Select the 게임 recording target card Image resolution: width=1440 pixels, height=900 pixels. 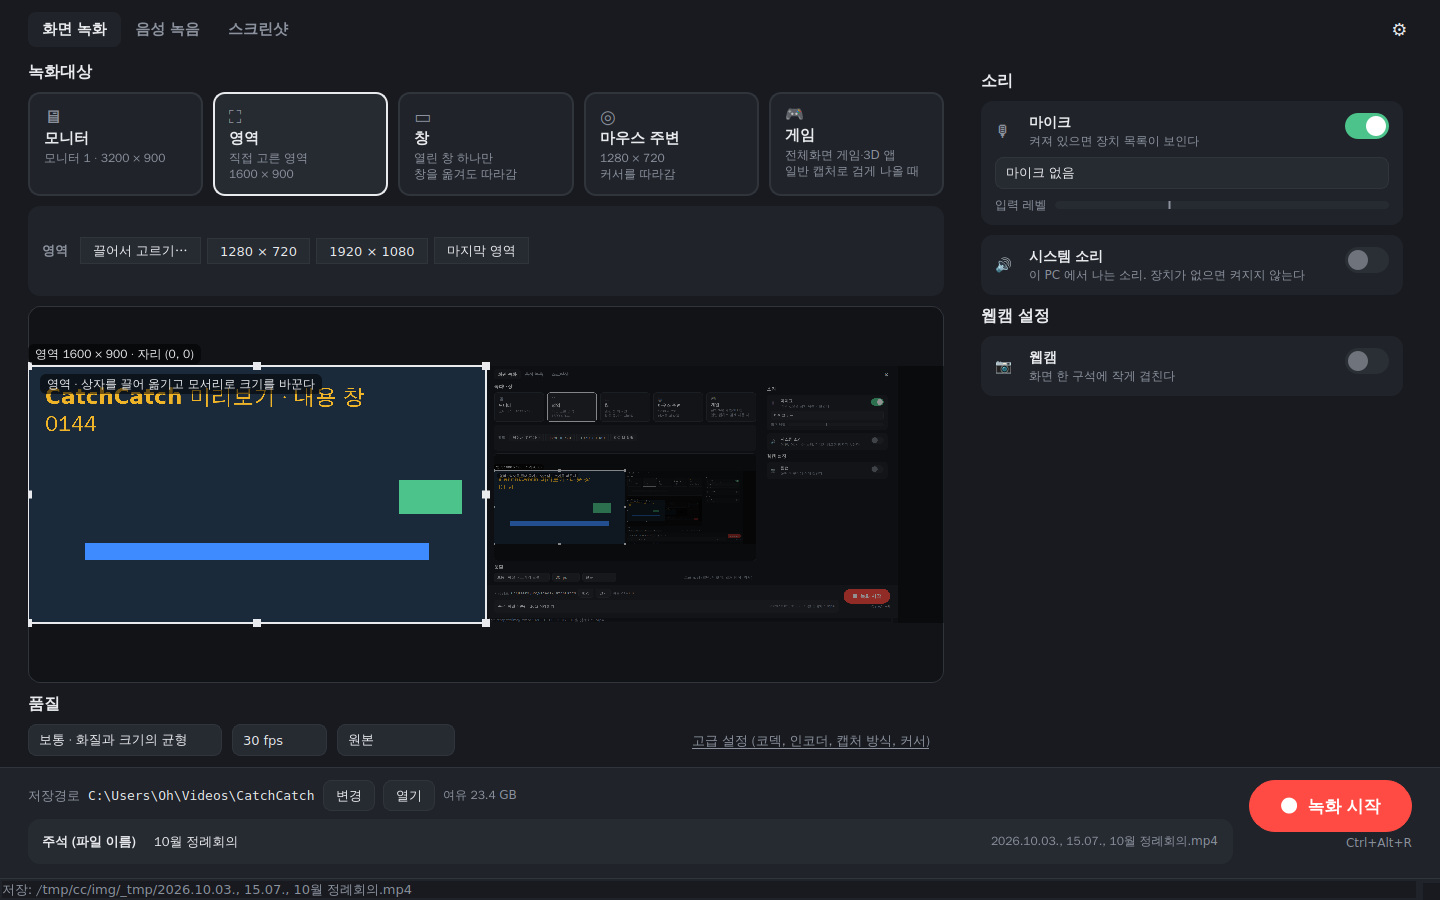[x=856, y=144]
